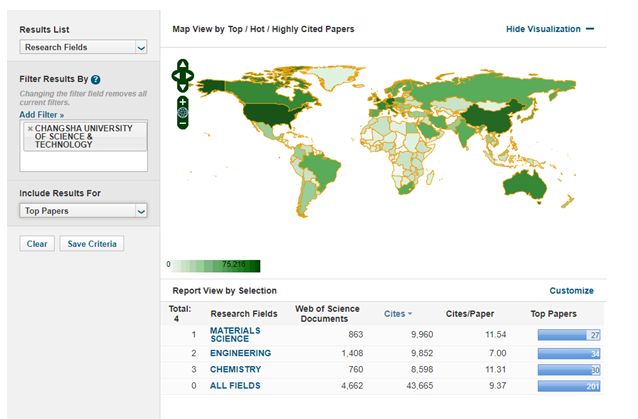The width and height of the screenshot is (638, 419).
Task: Click the 863 documents value
Action: tap(356, 334)
